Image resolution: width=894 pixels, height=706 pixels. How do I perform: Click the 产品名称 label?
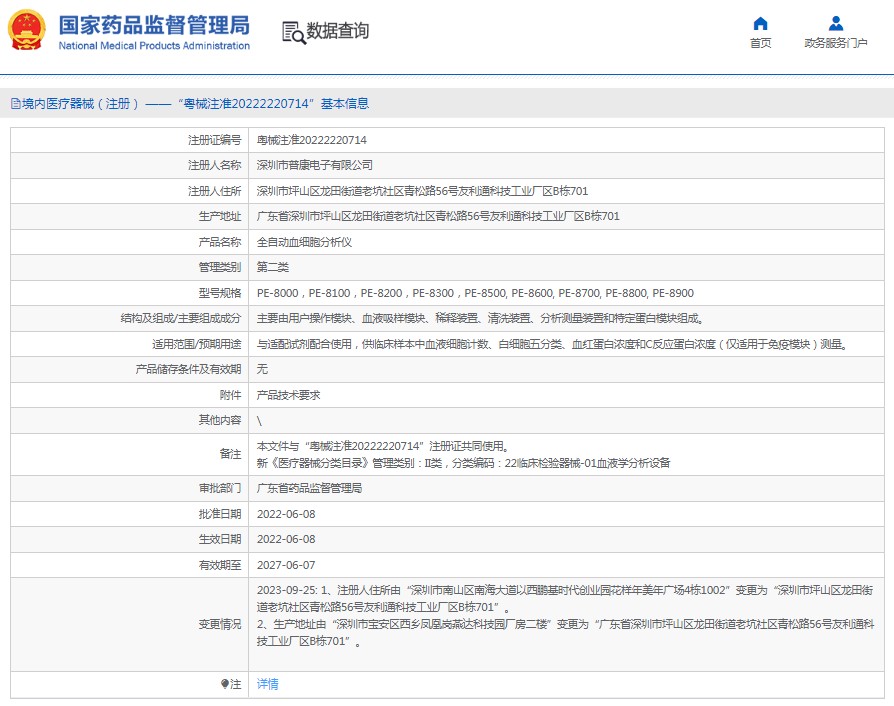(x=220, y=242)
